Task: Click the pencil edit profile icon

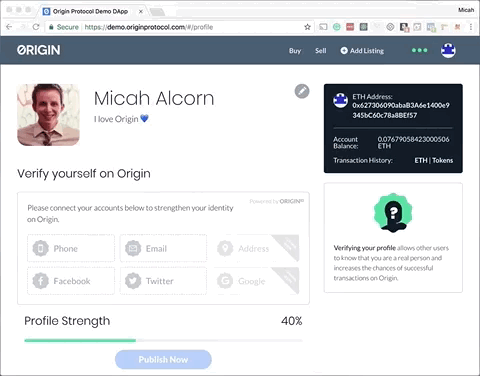Action: coord(302,91)
